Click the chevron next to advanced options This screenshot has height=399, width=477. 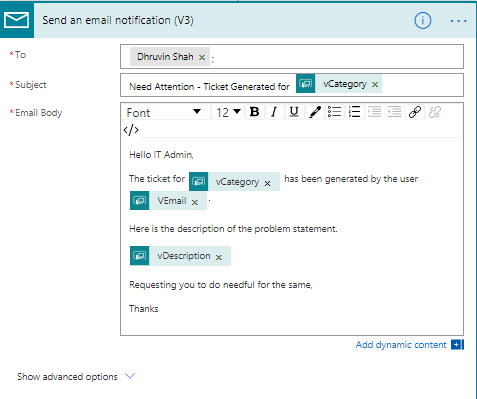130,376
